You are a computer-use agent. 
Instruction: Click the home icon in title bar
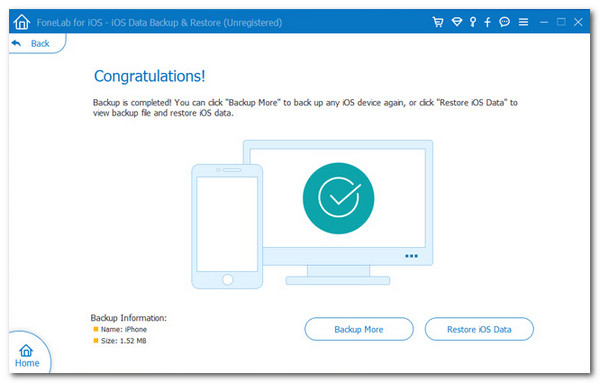(22, 22)
